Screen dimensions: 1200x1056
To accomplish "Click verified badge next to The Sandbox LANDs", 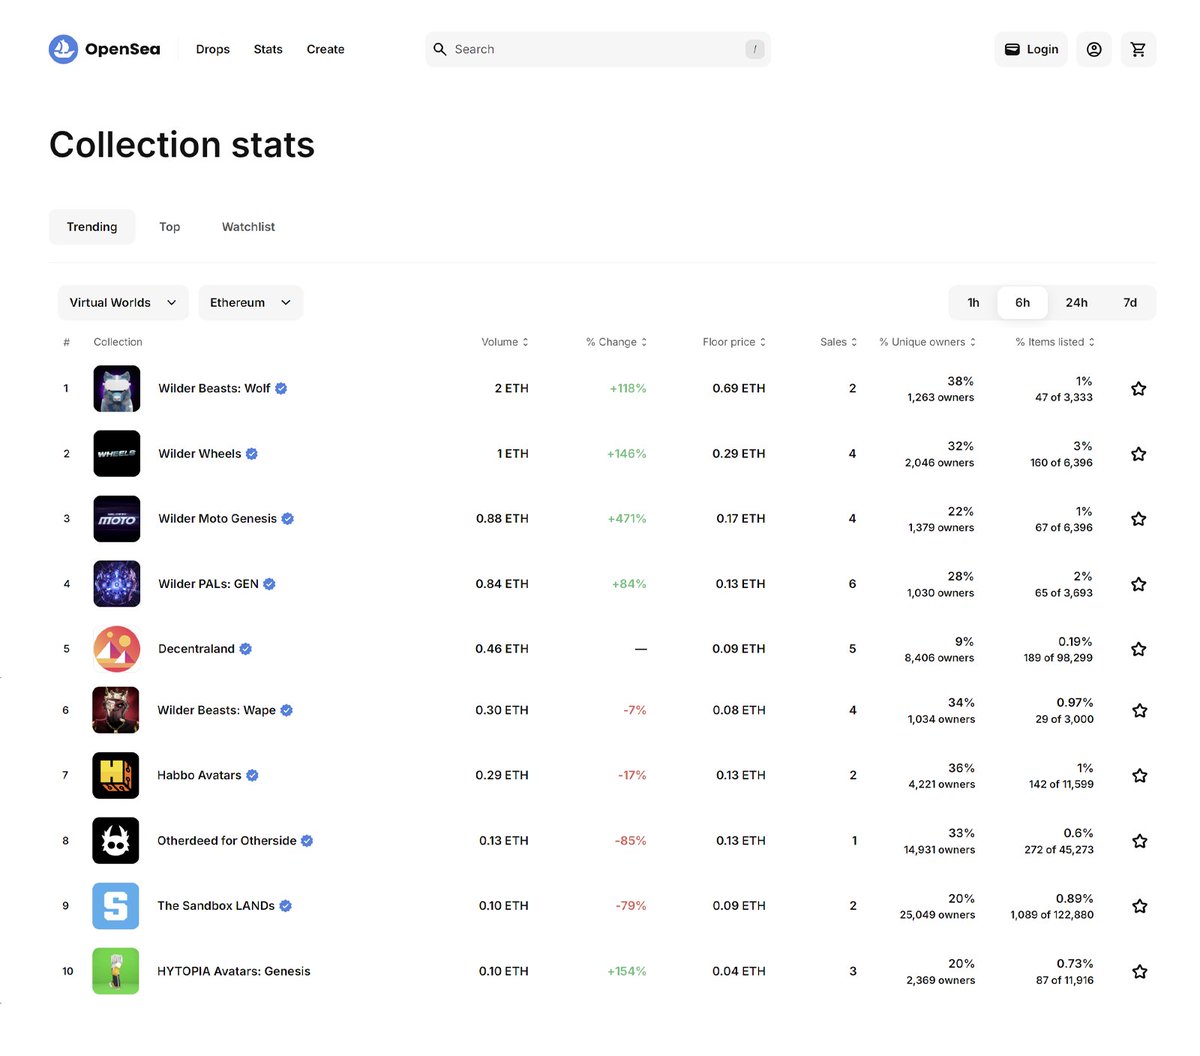I will click(x=285, y=906).
